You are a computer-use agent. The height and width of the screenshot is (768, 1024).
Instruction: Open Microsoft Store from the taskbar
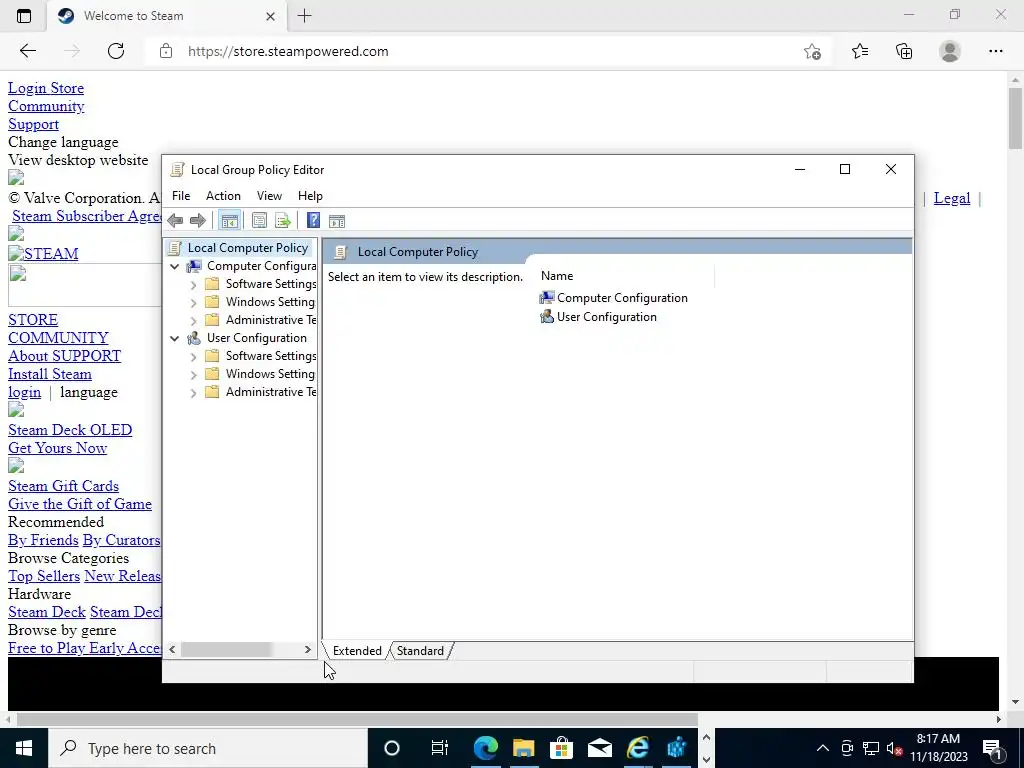tap(561, 748)
